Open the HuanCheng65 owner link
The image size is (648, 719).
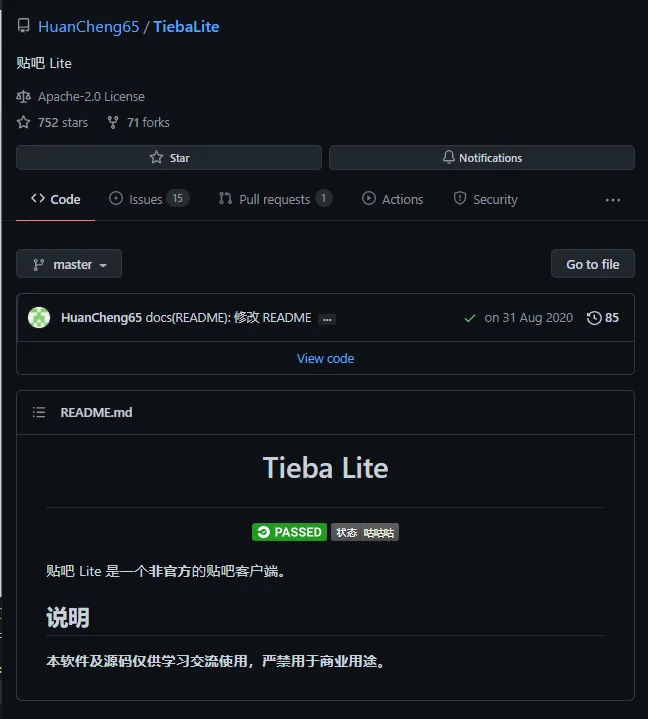pyautogui.click(x=88, y=27)
